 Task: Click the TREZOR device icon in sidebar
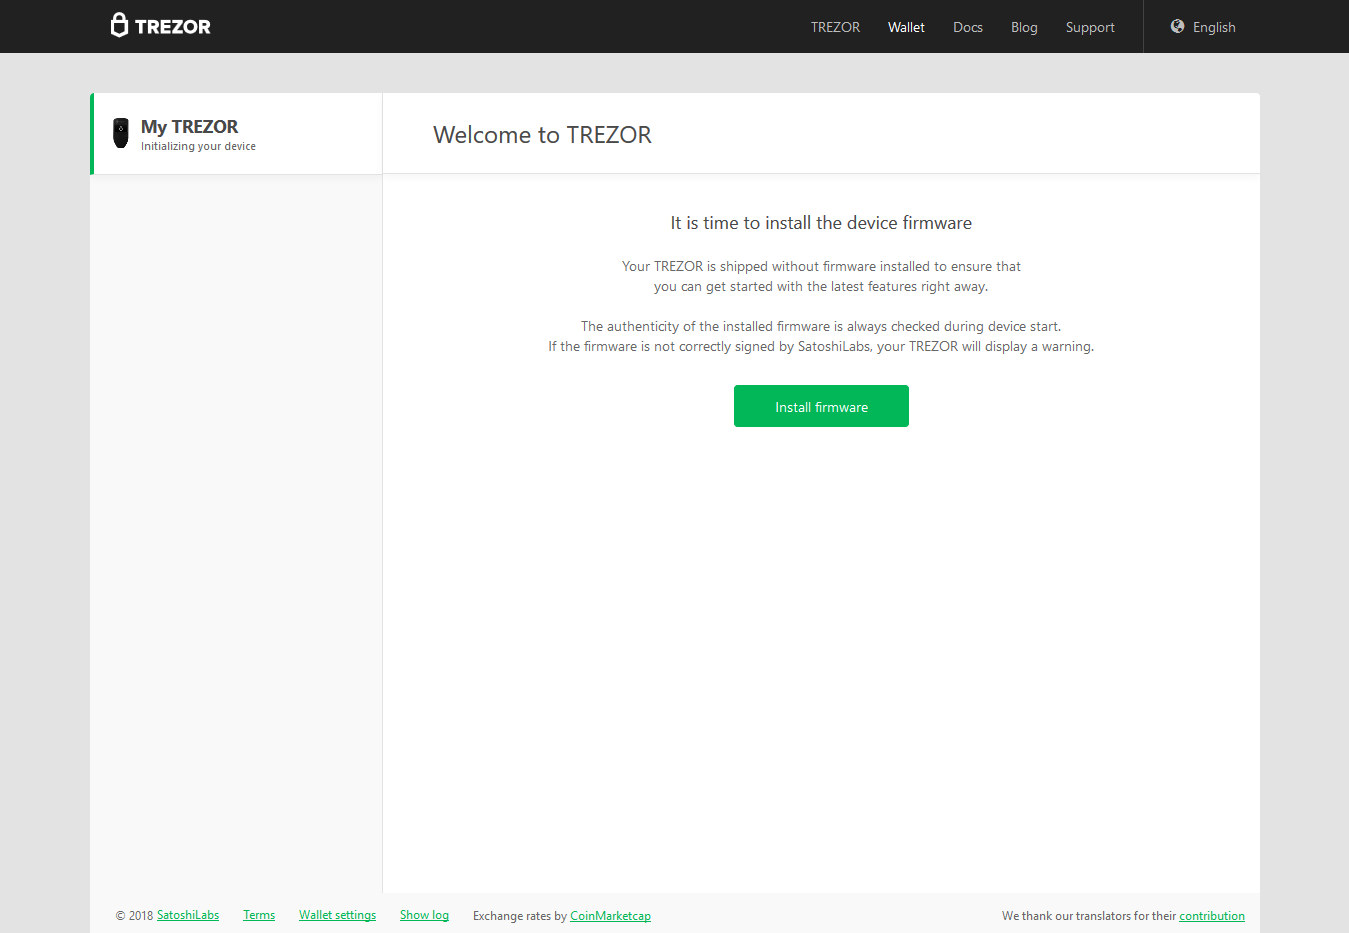(x=121, y=133)
